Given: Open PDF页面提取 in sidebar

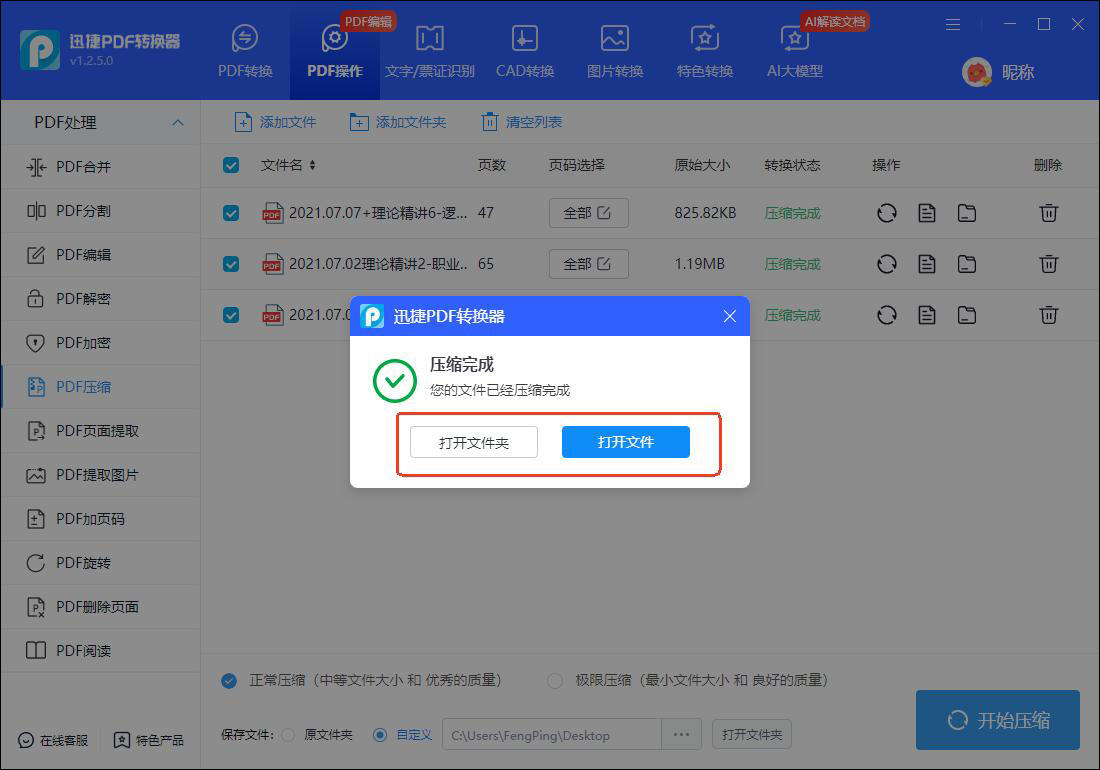Looking at the screenshot, I should tap(100, 431).
